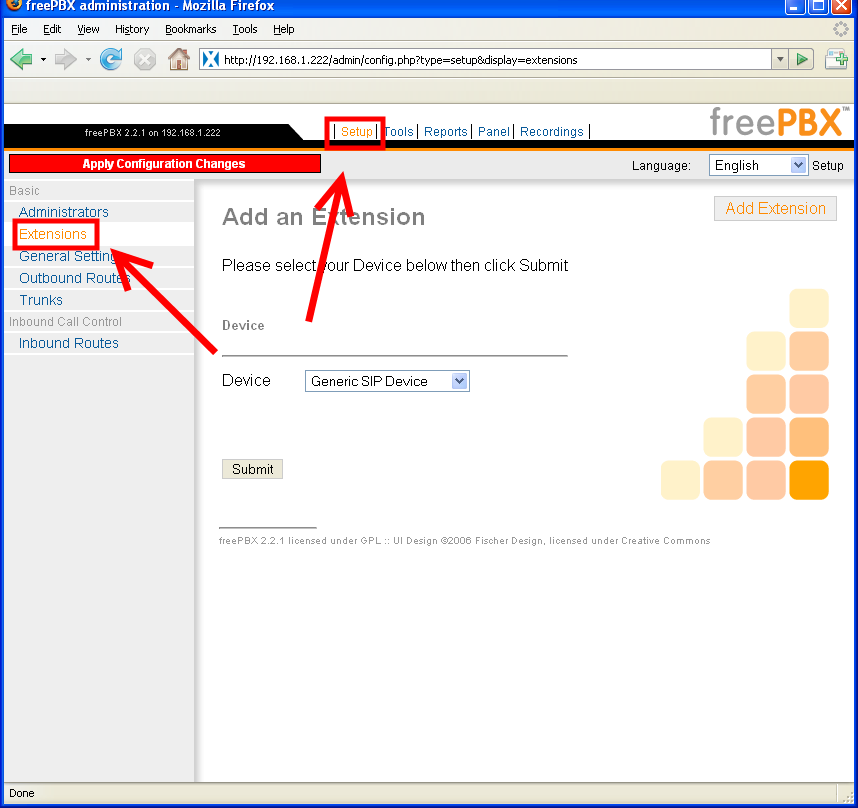This screenshot has height=808, width=858.
Task: Click the 'Inbound Call Control' sidebar heading
Action: point(66,322)
